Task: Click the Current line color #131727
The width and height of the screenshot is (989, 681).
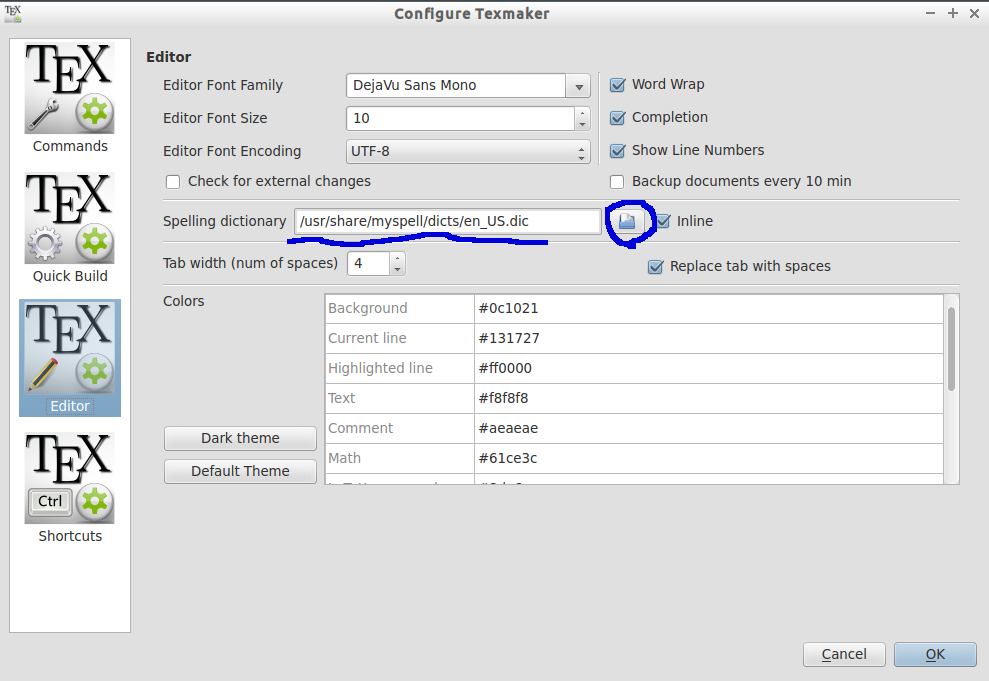Action: pyautogui.click(x=708, y=339)
